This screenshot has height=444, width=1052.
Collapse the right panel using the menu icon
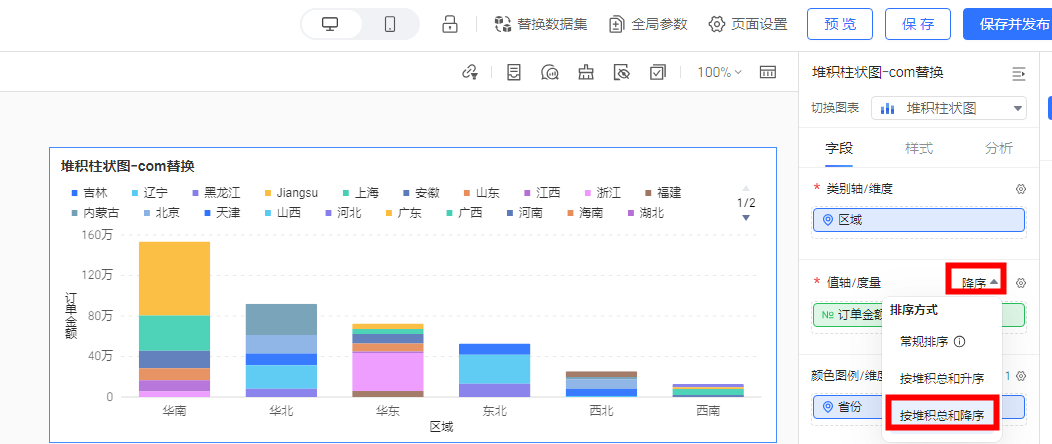pos(1019,73)
